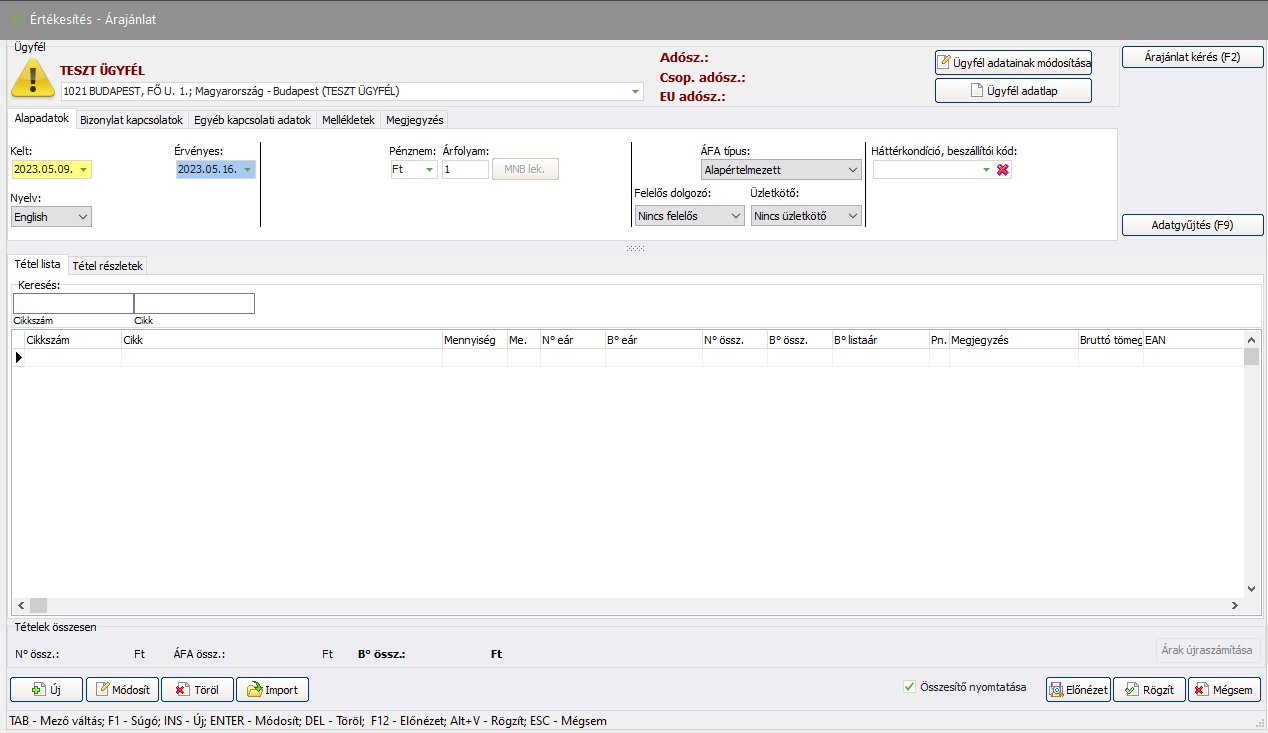Open the Tétel részletek tab
Screen dimensions: 1268x733
pos(108,266)
